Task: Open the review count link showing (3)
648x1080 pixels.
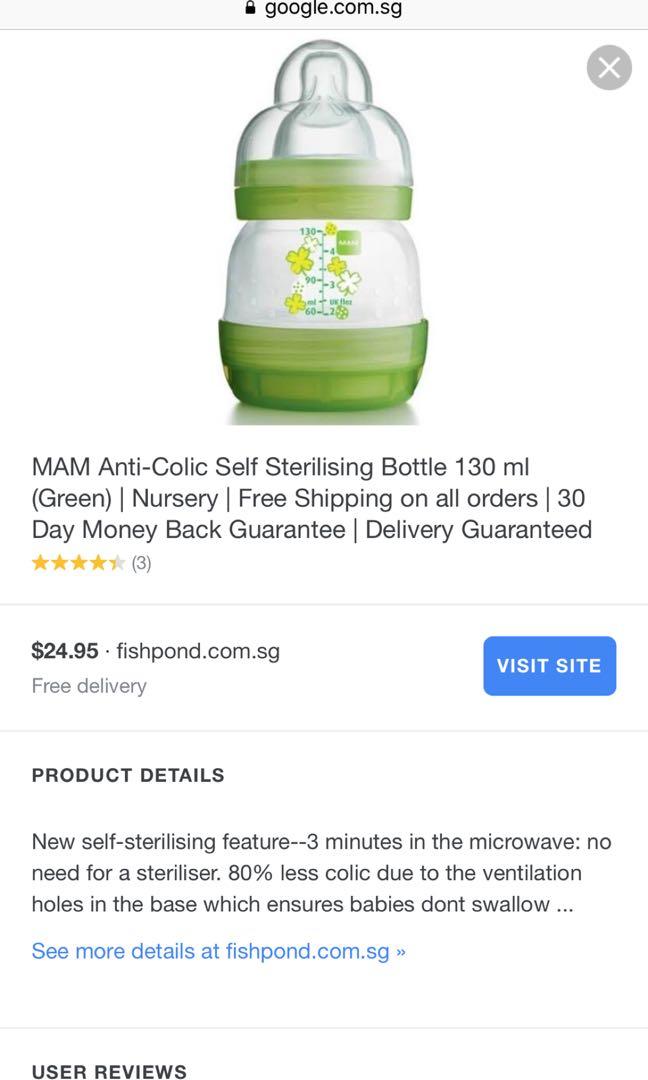Action: 142,563
